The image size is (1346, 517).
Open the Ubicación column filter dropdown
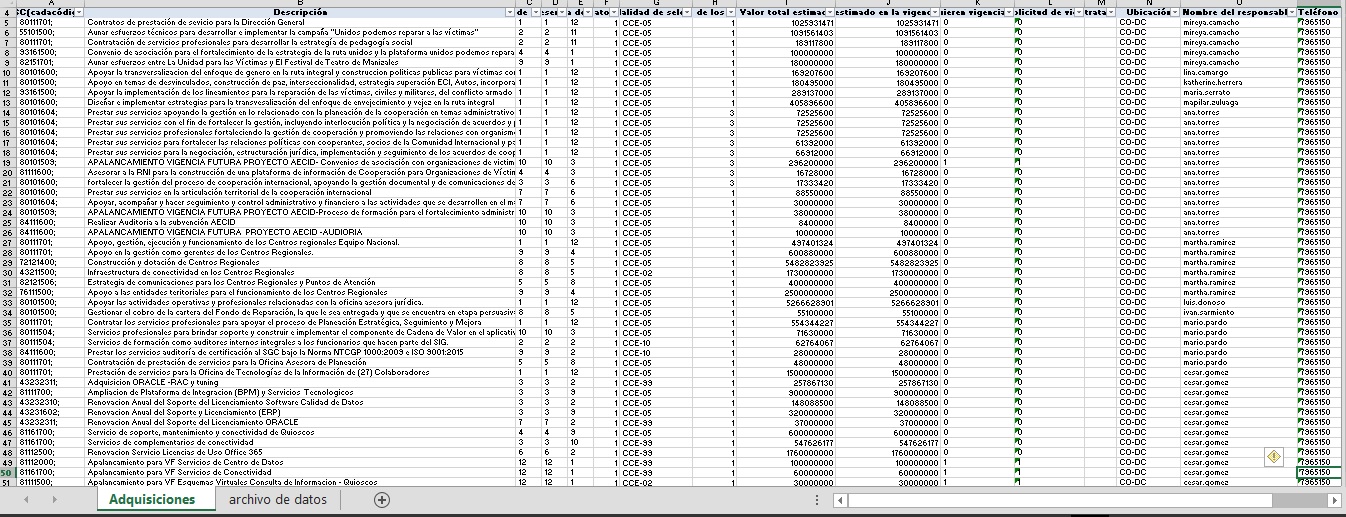coord(1174,12)
